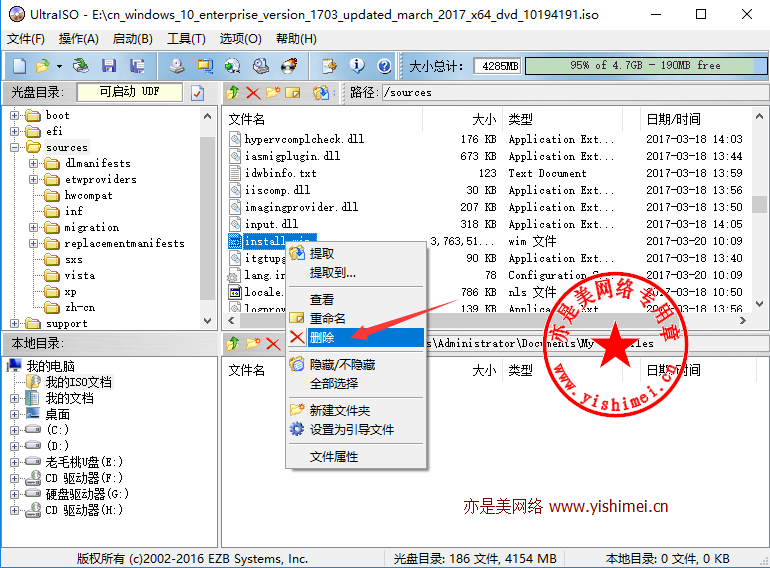Click the Save floppy disk icon
Screen dimensions: 770x568
point(109,65)
